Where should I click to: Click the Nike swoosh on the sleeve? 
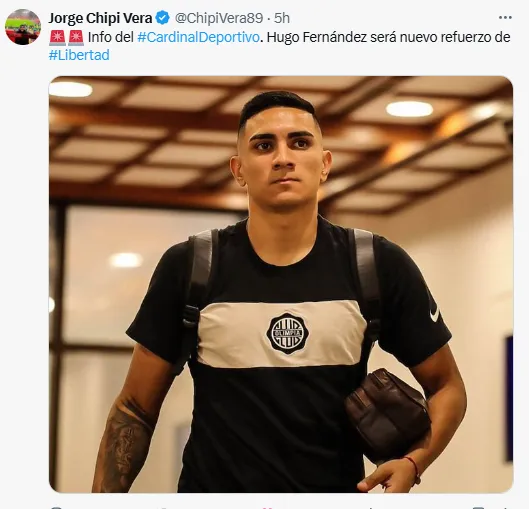coord(435,313)
